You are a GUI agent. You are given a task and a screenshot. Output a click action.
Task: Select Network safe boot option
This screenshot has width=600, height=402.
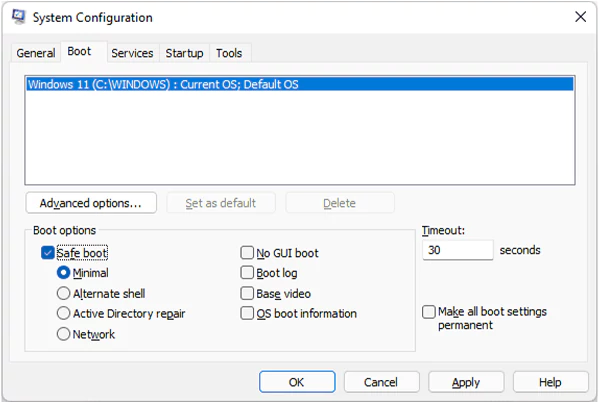(63, 334)
